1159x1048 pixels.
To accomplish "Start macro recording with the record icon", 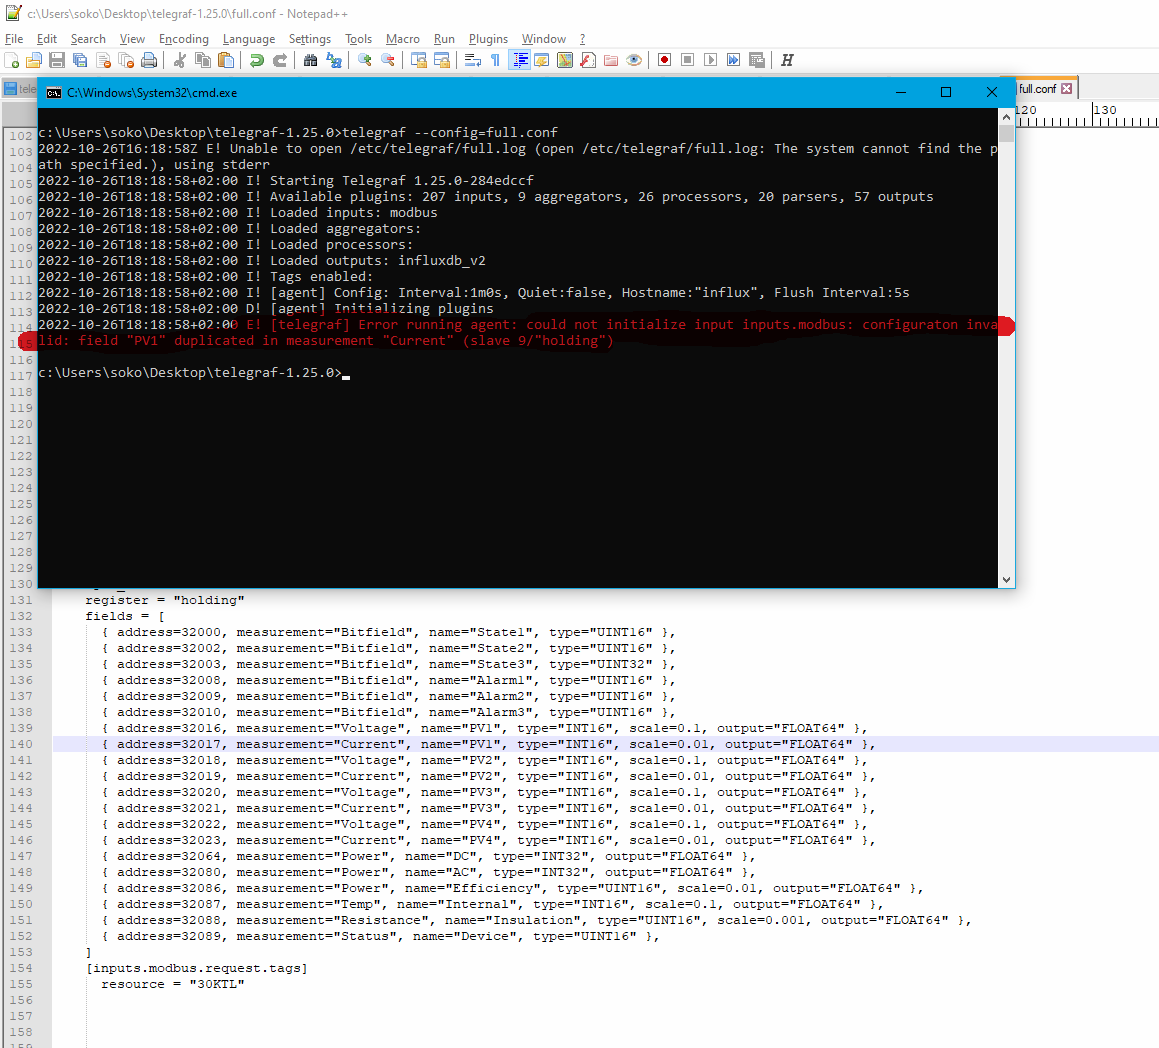I will pyautogui.click(x=664, y=60).
